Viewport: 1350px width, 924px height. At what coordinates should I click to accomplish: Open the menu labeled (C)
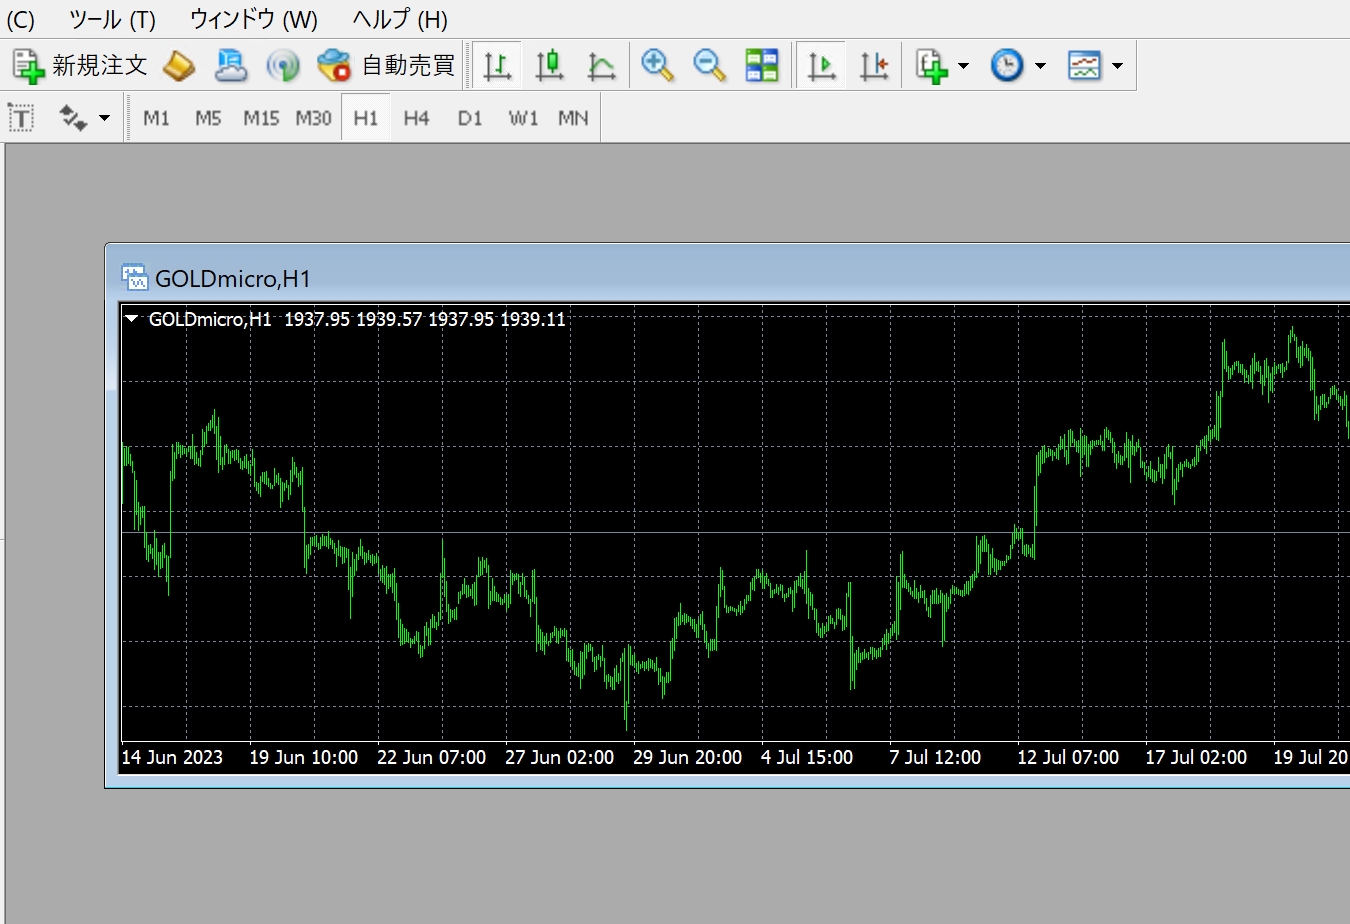click(x=20, y=19)
